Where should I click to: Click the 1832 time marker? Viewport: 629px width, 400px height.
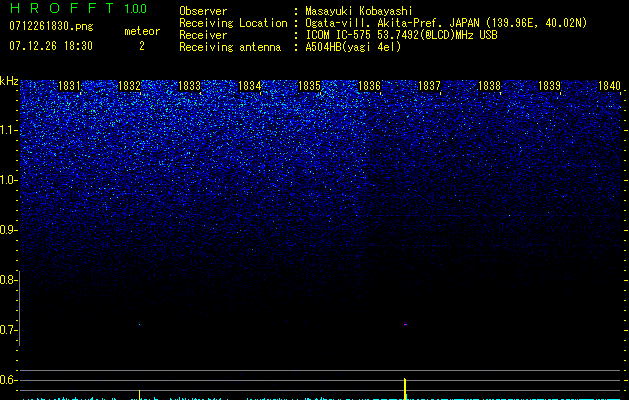[129, 86]
